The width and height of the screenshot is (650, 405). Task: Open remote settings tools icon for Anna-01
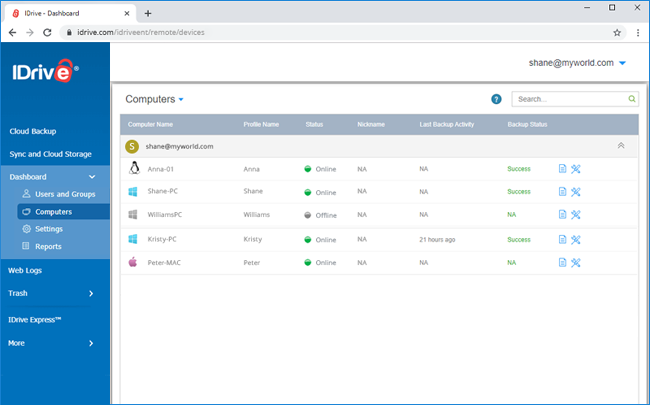tap(575, 169)
